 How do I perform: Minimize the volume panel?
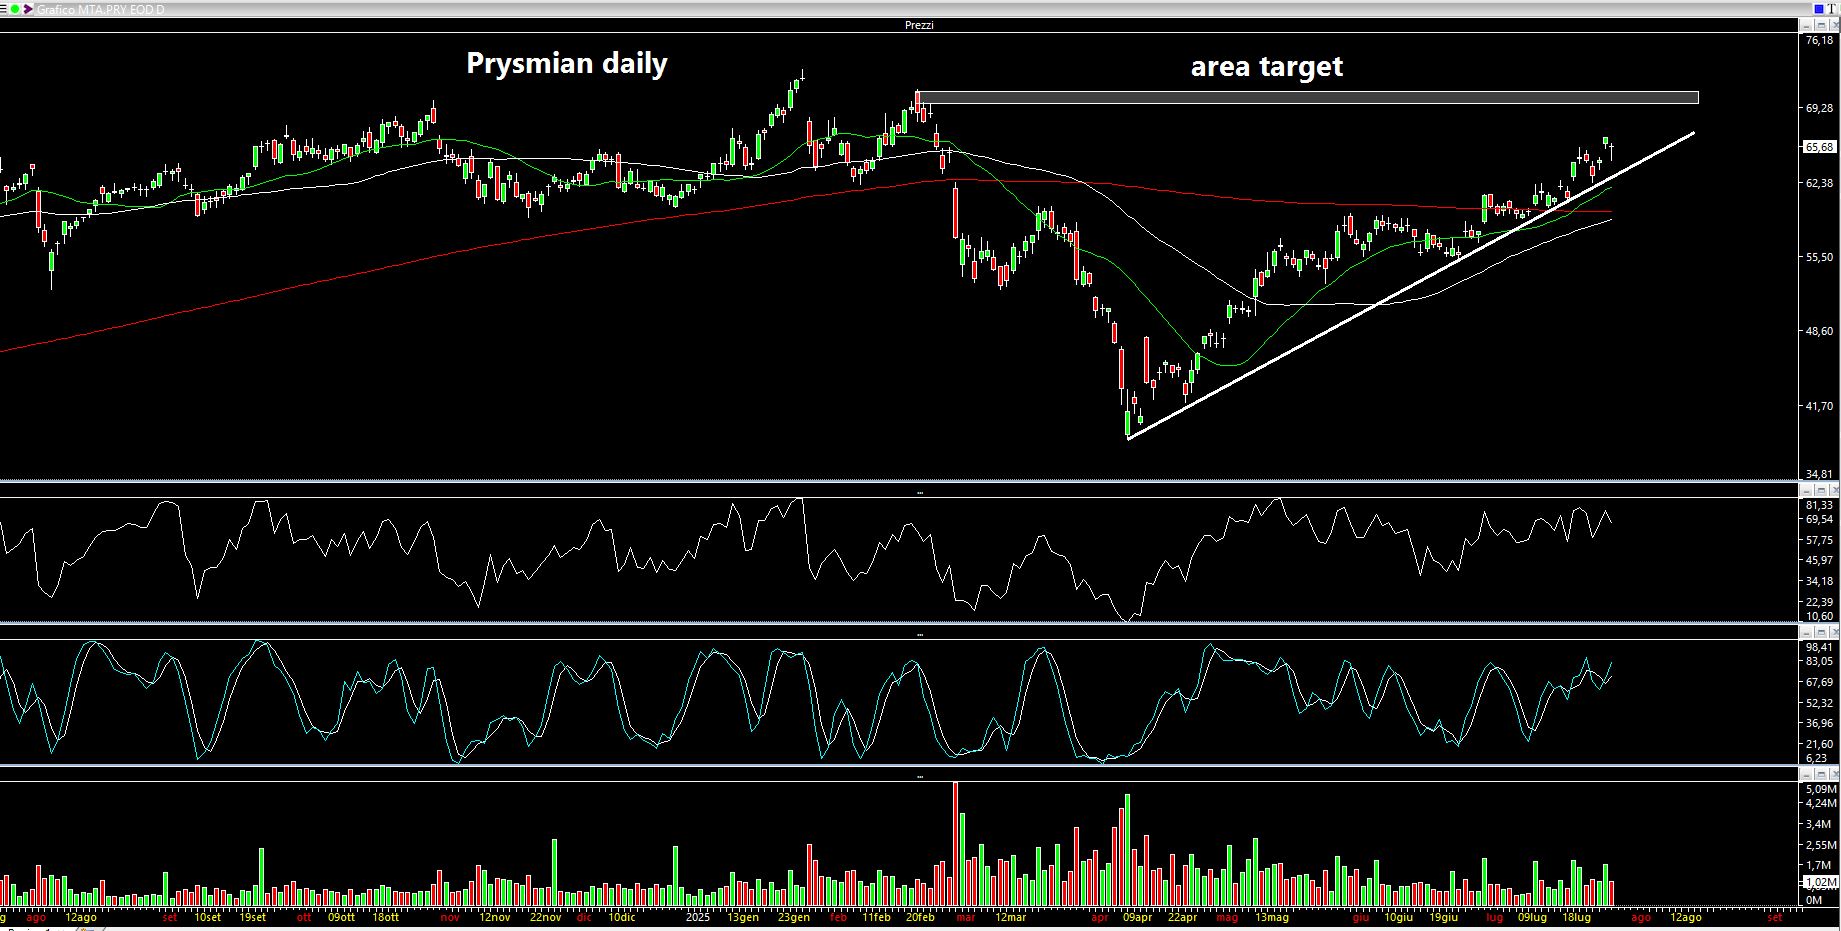click(1806, 774)
